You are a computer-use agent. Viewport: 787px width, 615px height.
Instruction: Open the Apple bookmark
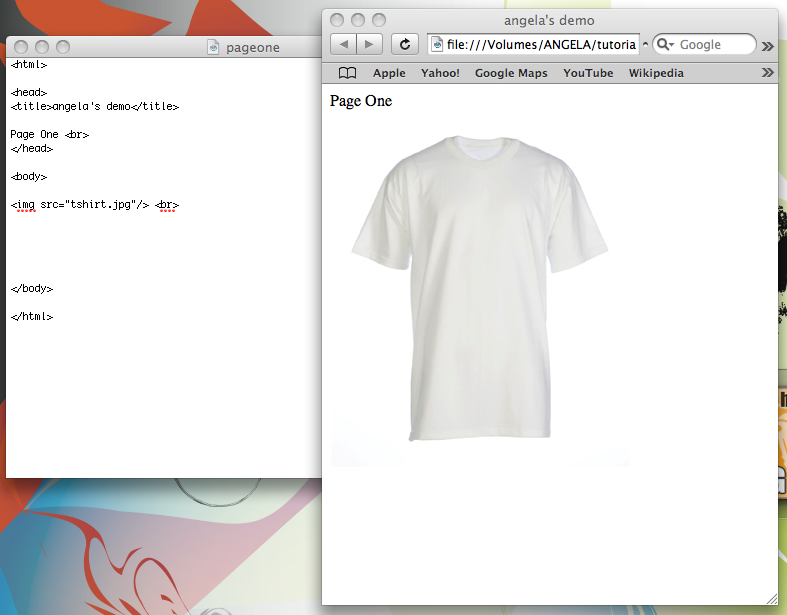tap(389, 73)
